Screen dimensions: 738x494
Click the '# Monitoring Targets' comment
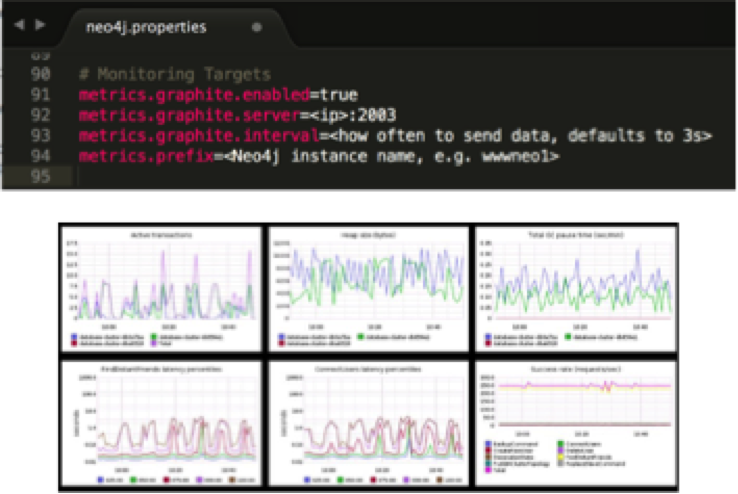[175, 74]
